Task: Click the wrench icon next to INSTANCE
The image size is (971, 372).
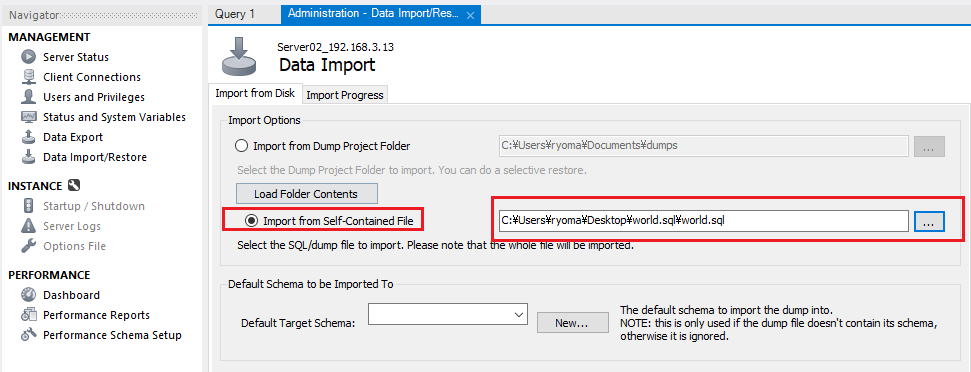Action: [x=74, y=186]
